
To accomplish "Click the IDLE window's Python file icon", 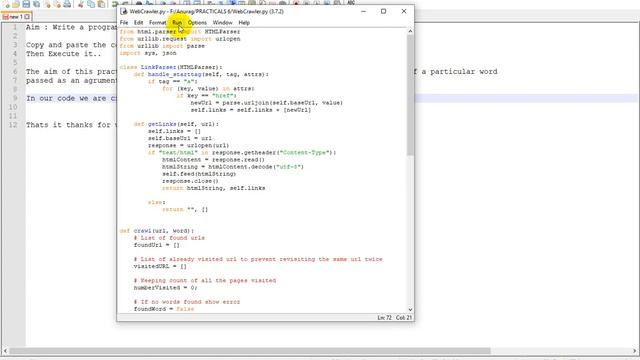I will click(124, 11).
